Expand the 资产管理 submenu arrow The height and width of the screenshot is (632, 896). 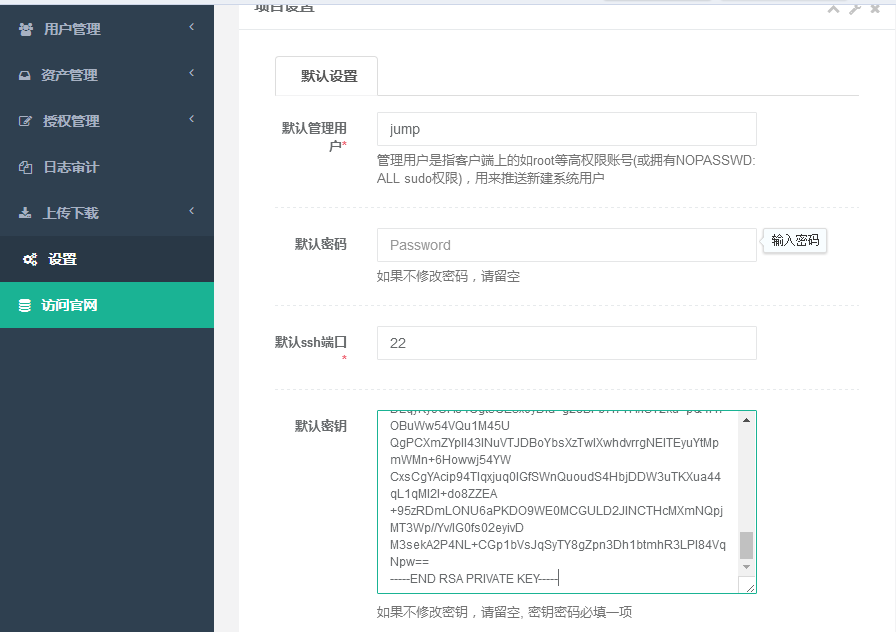(x=191, y=74)
